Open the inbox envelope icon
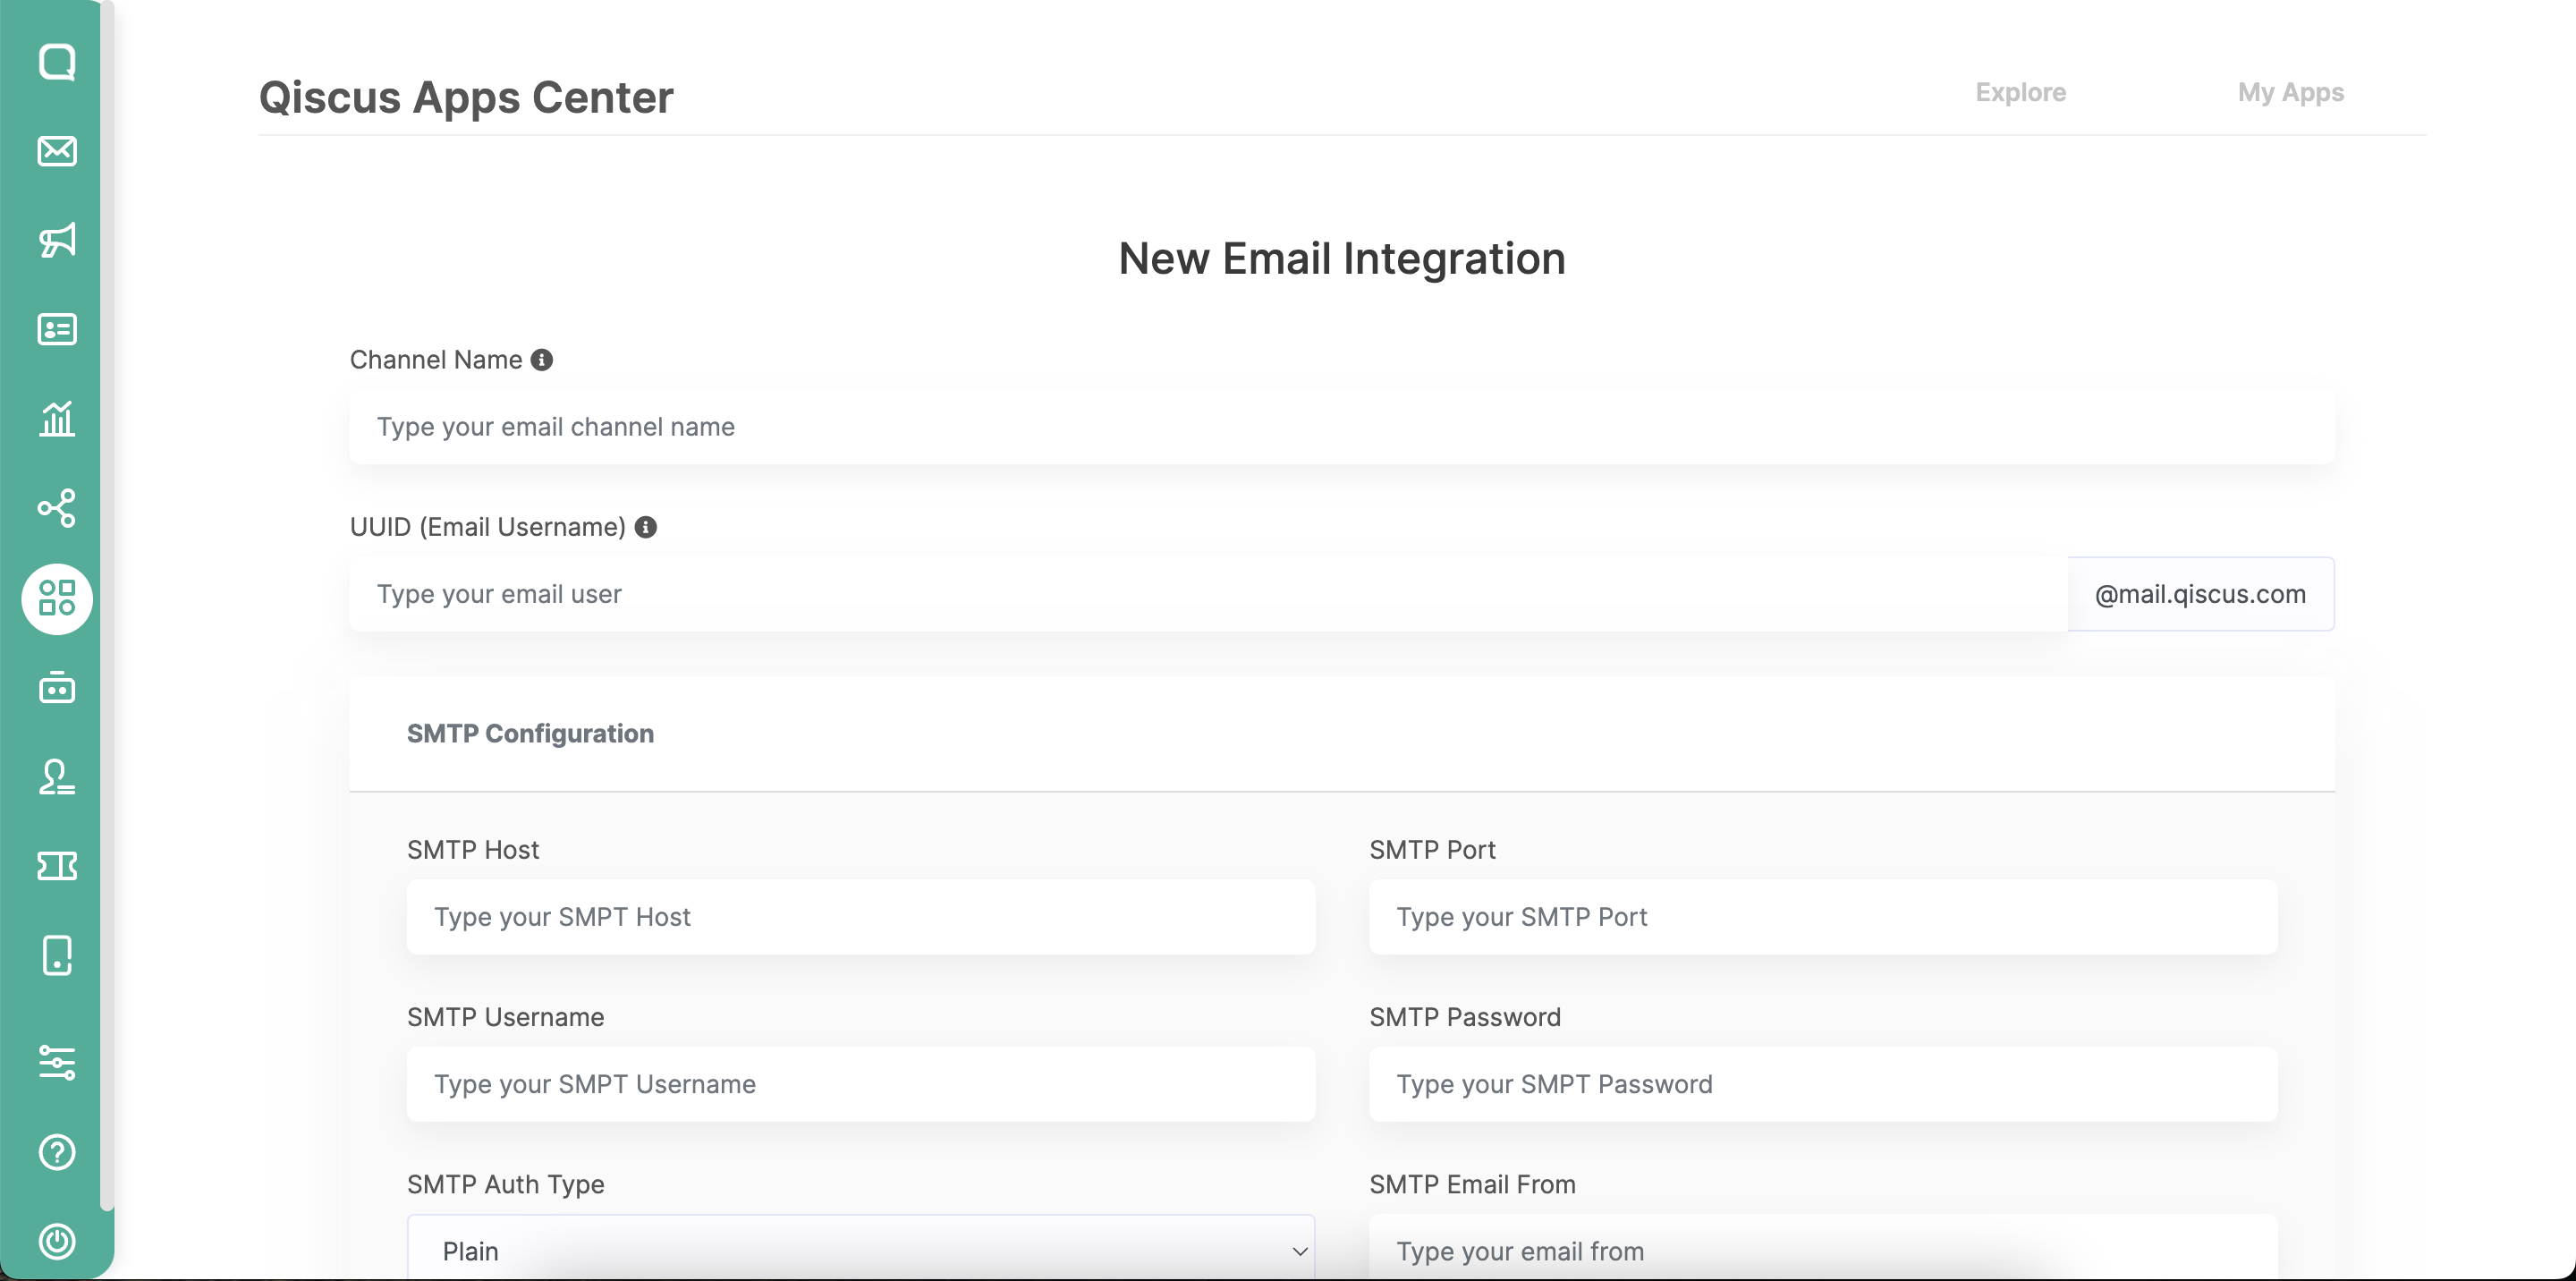The image size is (2576, 1281). tap(57, 151)
